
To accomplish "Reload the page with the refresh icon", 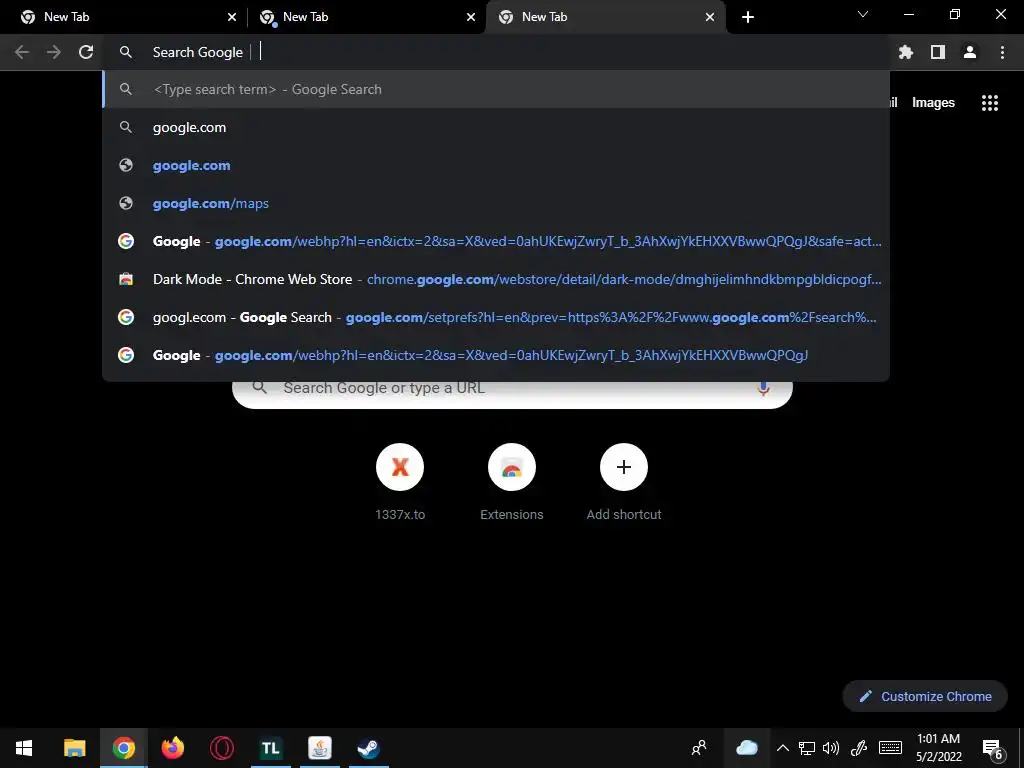I will pos(86,52).
